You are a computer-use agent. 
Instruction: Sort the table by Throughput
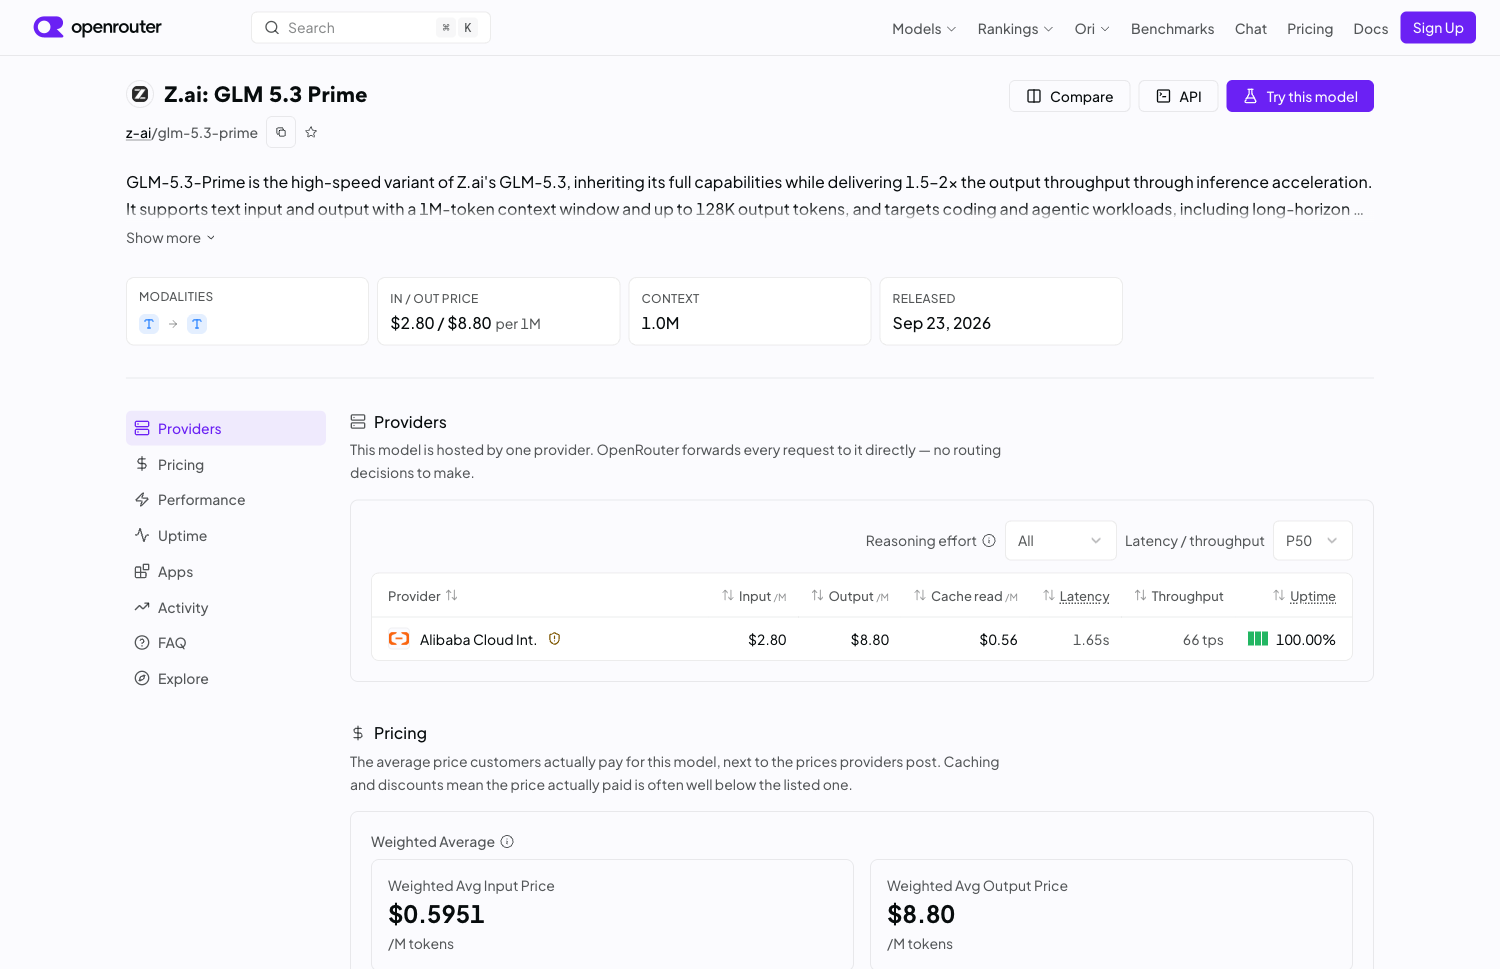coord(1179,596)
